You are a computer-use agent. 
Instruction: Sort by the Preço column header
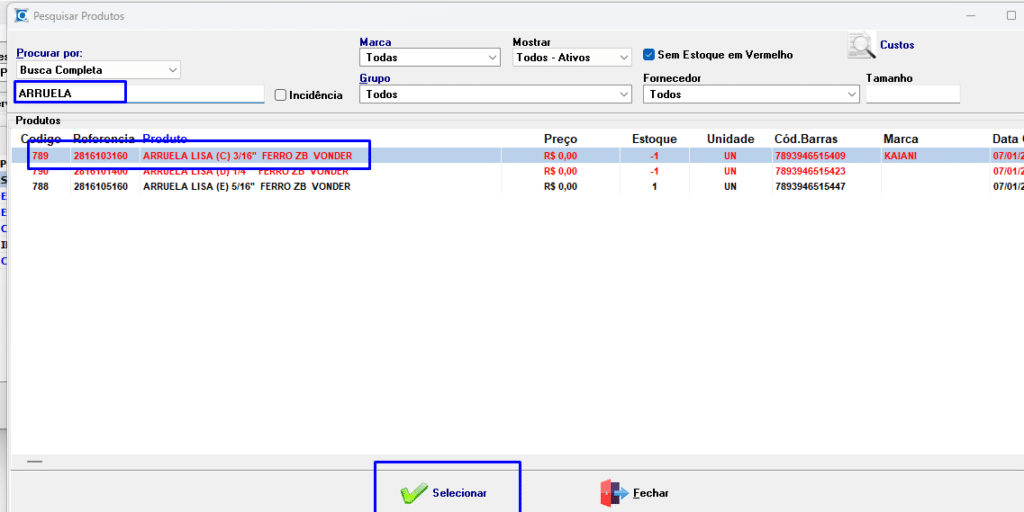[560, 139]
